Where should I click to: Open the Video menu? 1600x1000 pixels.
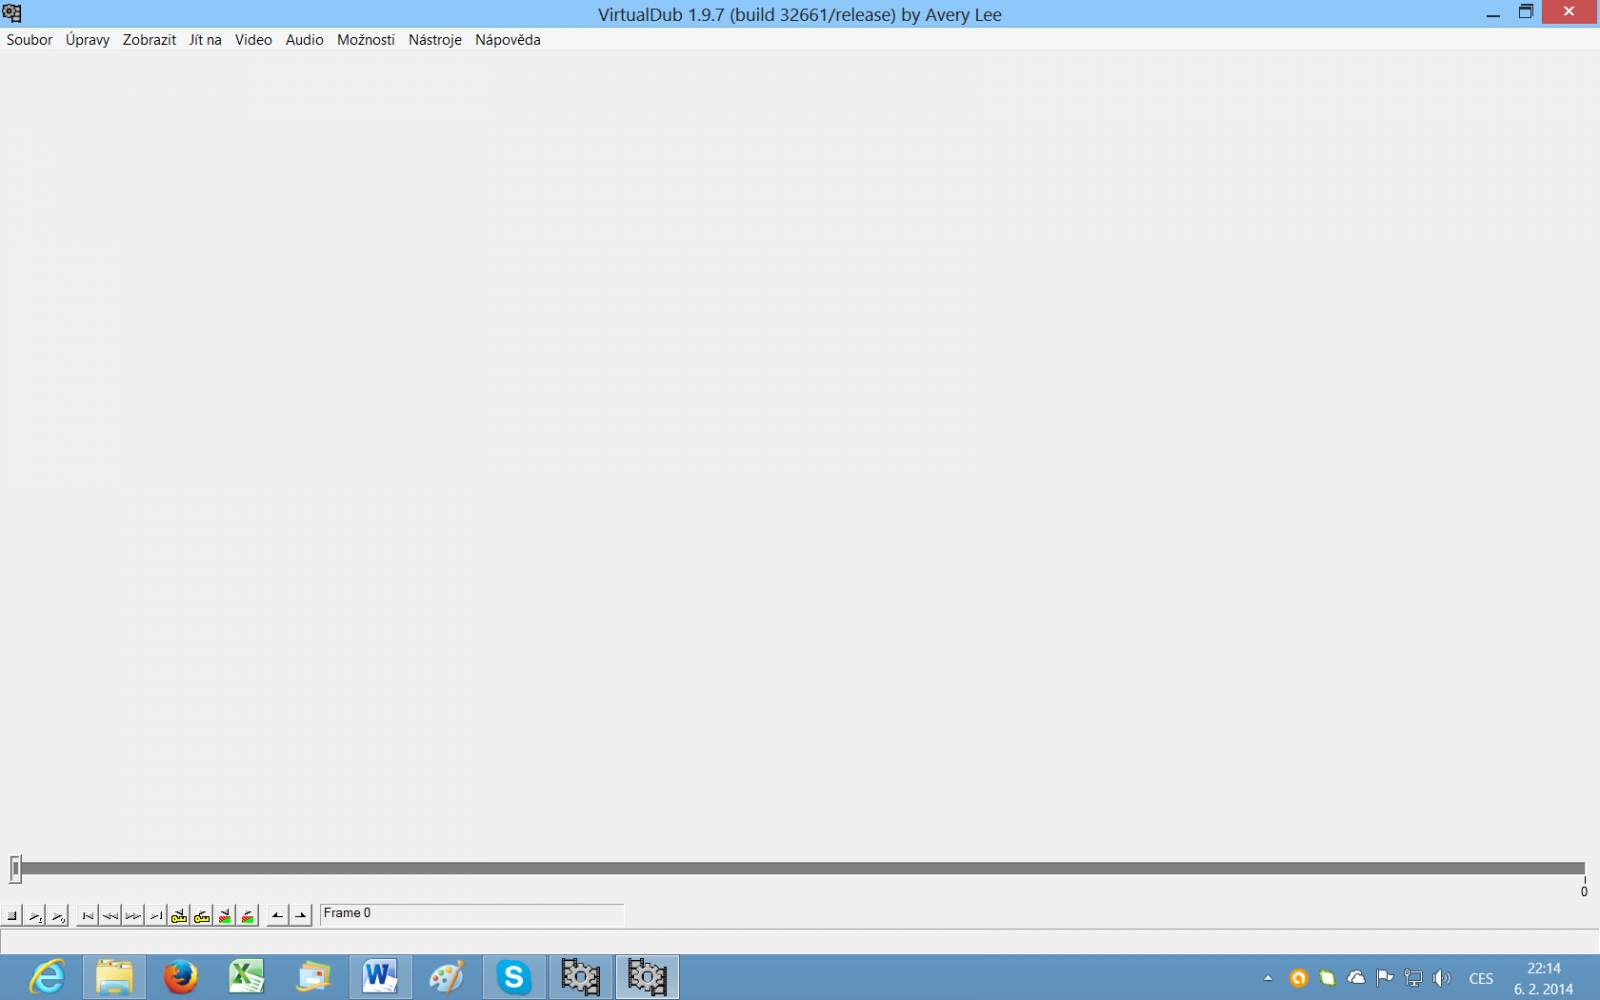(x=253, y=40)
